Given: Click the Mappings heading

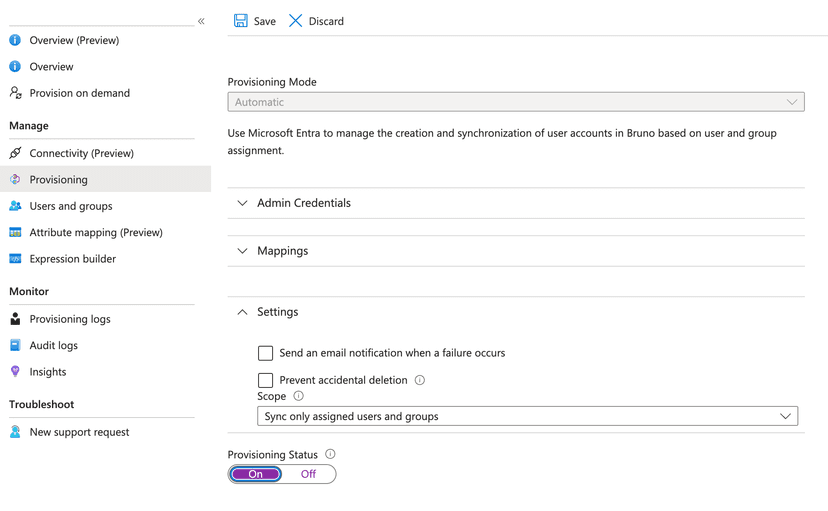Looking at the screenshot, I should [x=283, y=251].
